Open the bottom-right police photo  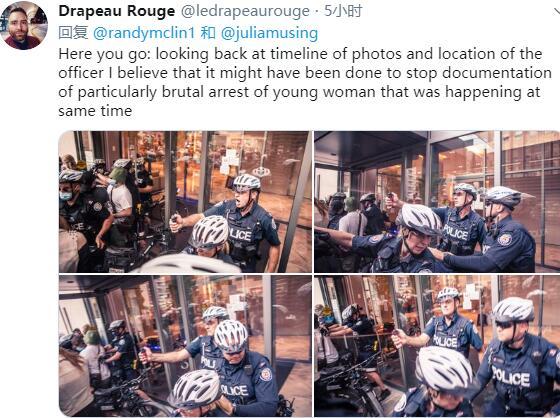[437, 346]
